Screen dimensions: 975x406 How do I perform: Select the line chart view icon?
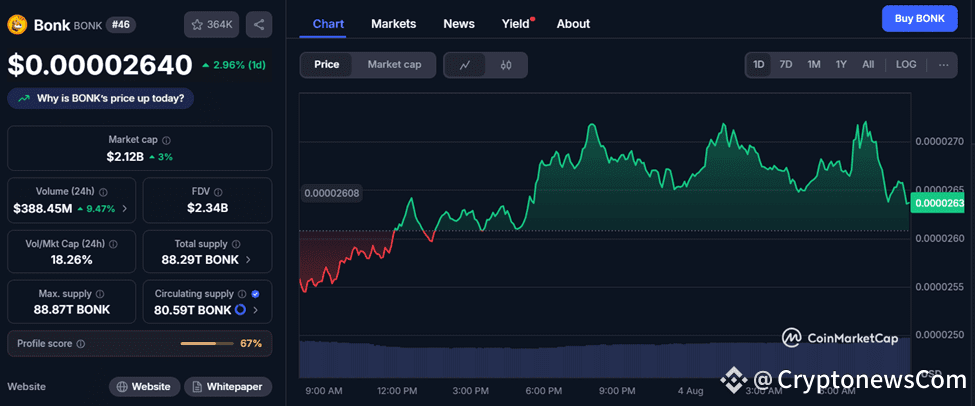click(464, 65)
